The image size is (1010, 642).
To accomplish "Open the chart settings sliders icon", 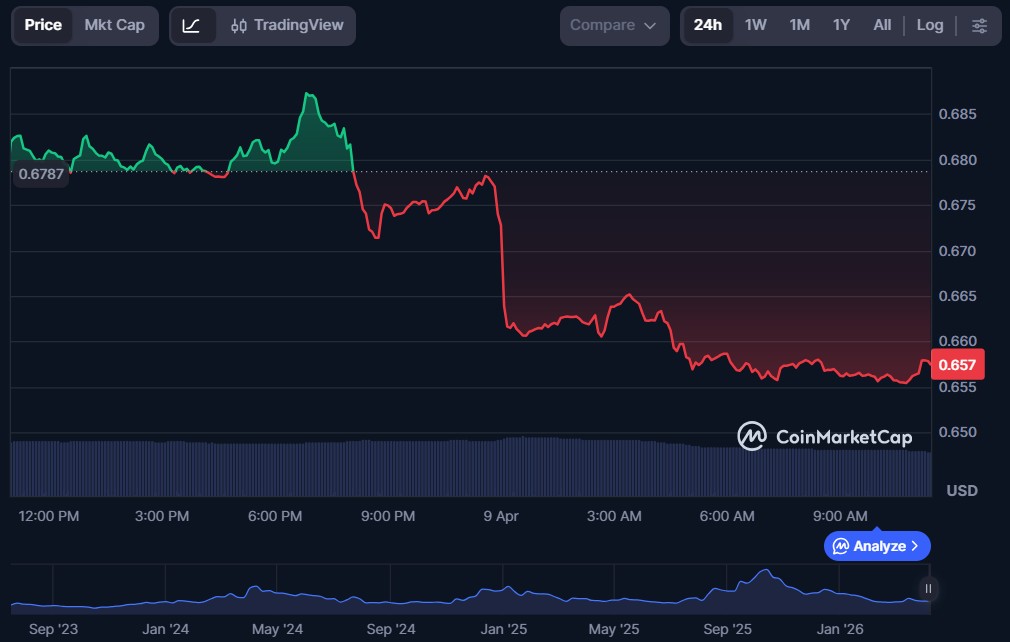I will pos(980,25).
